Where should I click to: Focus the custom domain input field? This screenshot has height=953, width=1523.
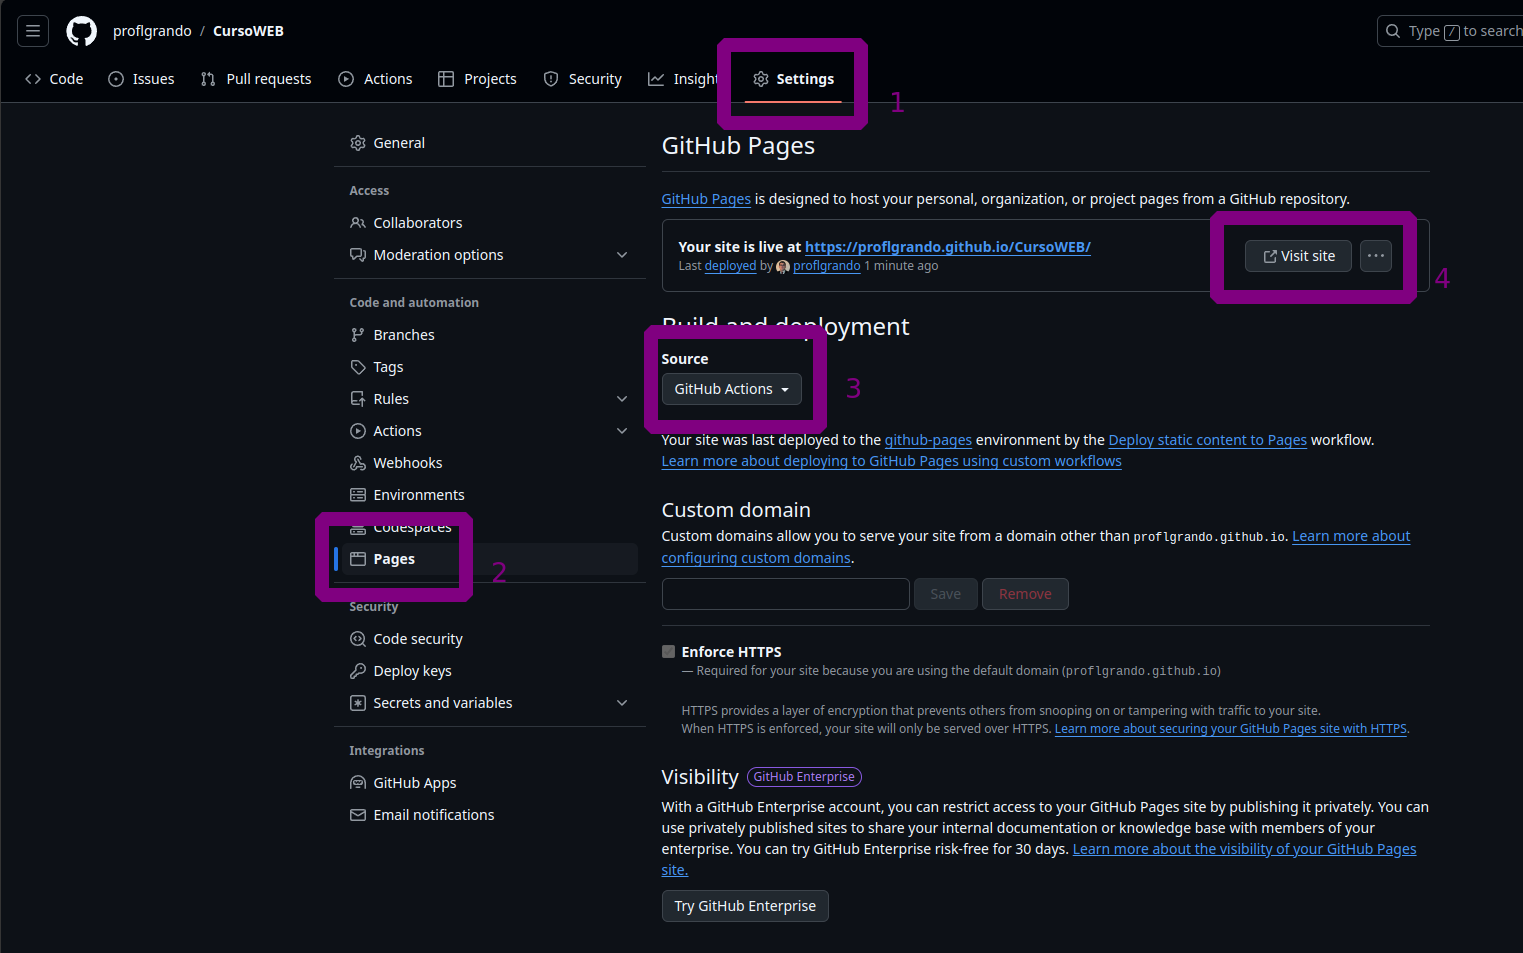click(786, 594)
